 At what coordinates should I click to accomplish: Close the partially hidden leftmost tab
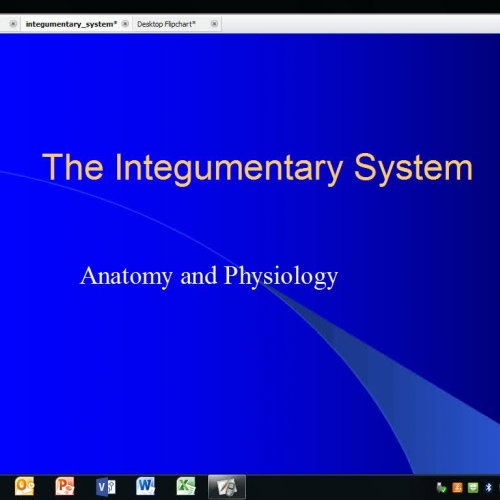point(13,24)
